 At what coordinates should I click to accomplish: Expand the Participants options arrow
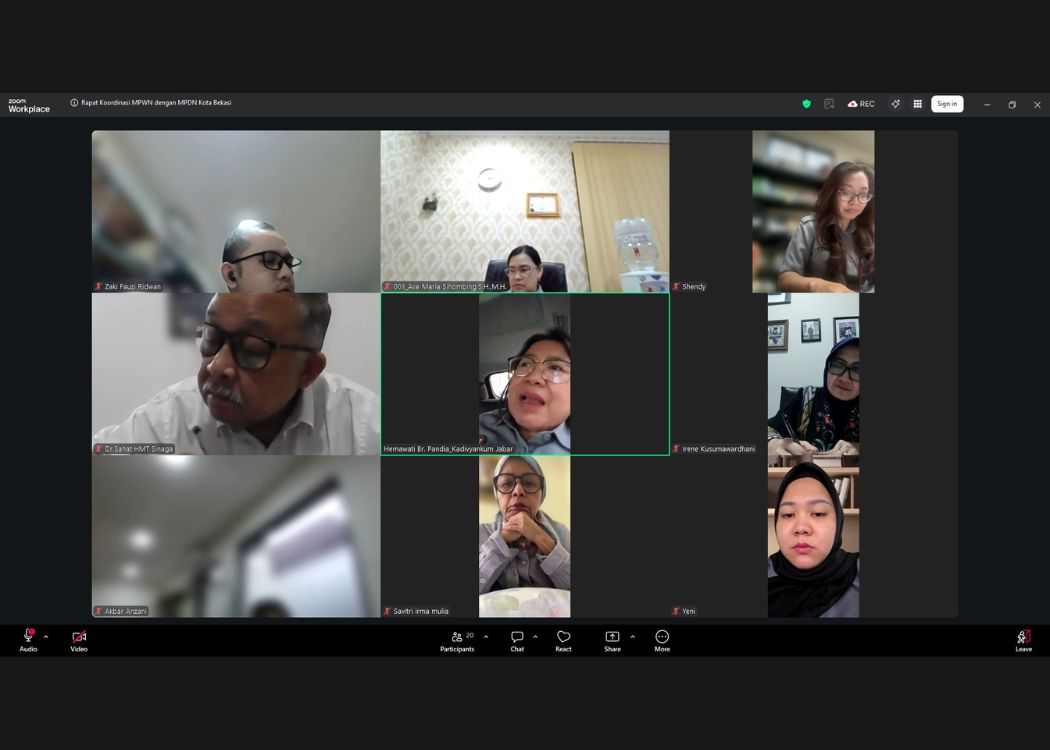pyautogui.click(x=486, y=637)
